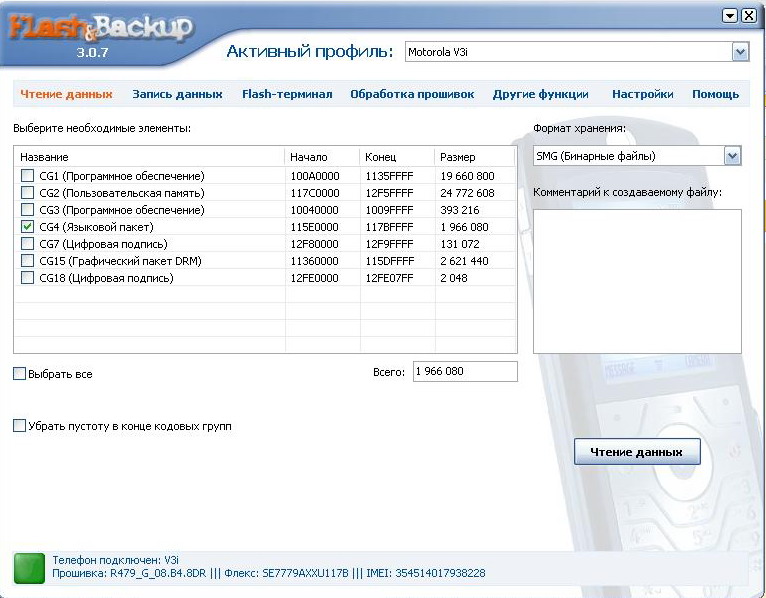Click the Flash&Backup logo
Image resolution: width=766 pixels, height=598 pixels.
(102, 28)
